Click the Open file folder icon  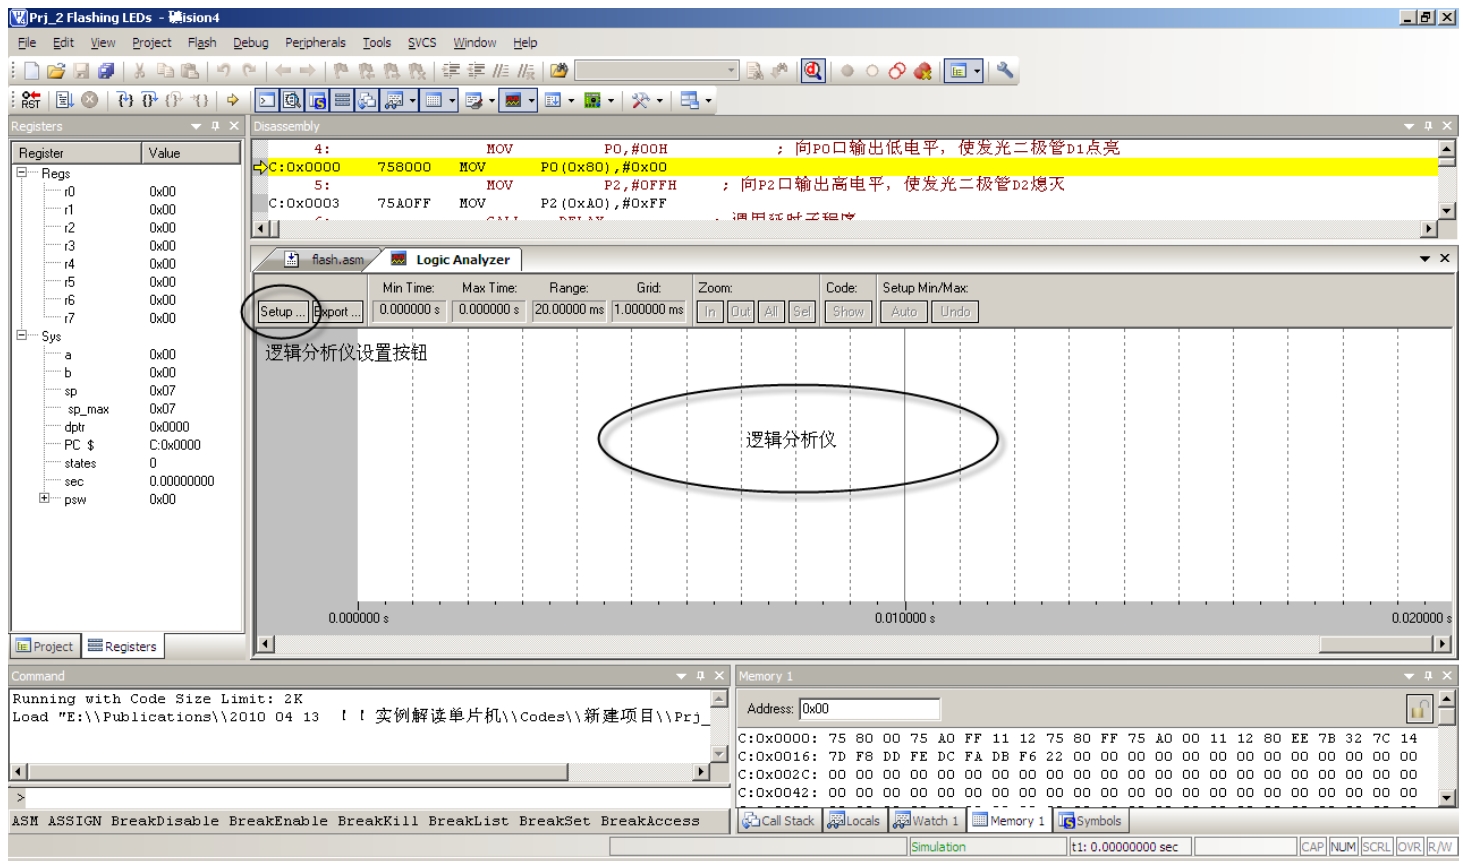coord(56,71)
